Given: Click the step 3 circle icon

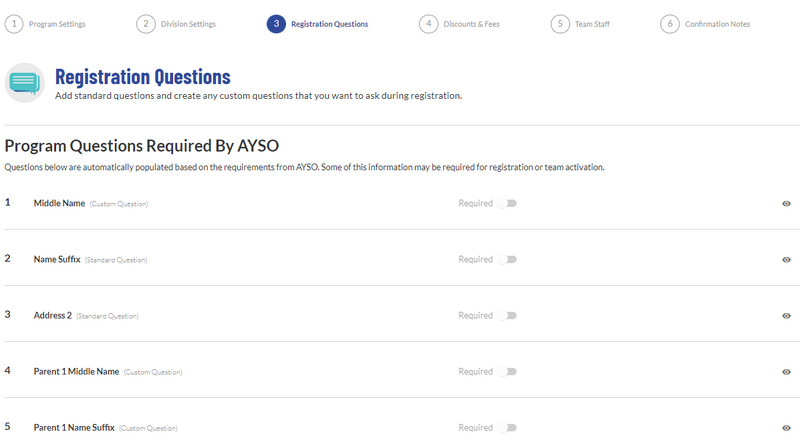Looking at the screenshot, I should click(x=276, y=24).
